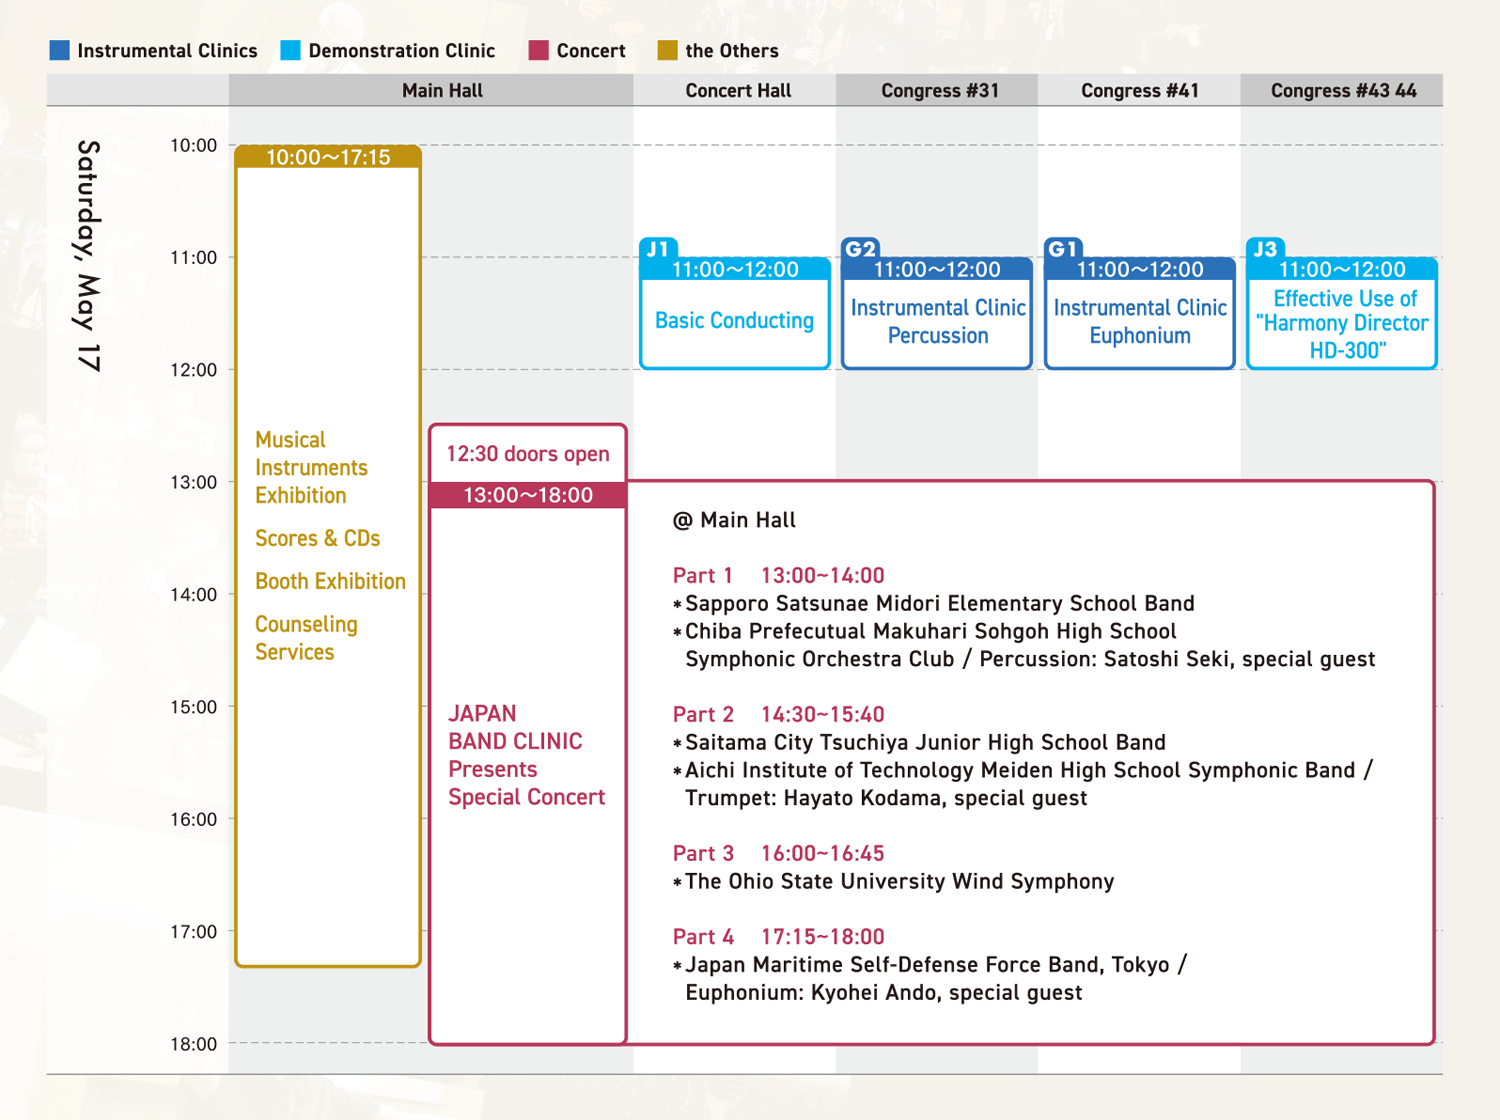The width and height of the screenshot is (1500, 1120).
Task: Open the Harmony Director HD-300 session
Action: (1342, 324)
